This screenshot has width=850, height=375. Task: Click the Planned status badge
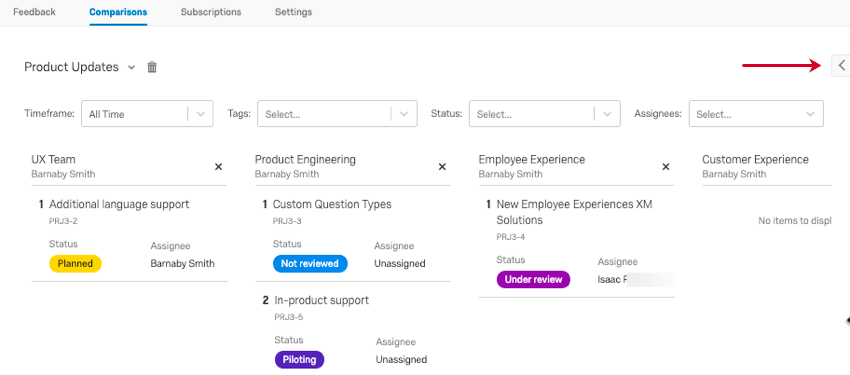click(75, 264)
